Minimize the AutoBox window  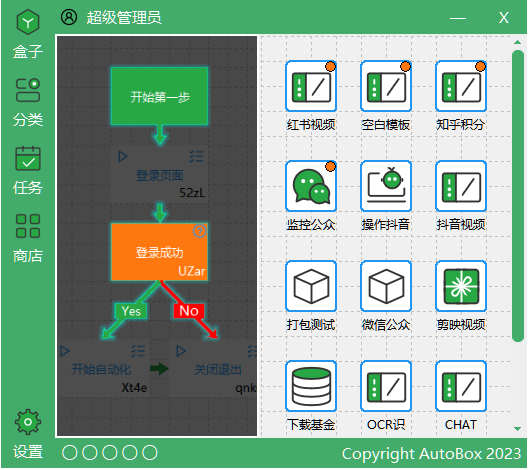point(458,18)
